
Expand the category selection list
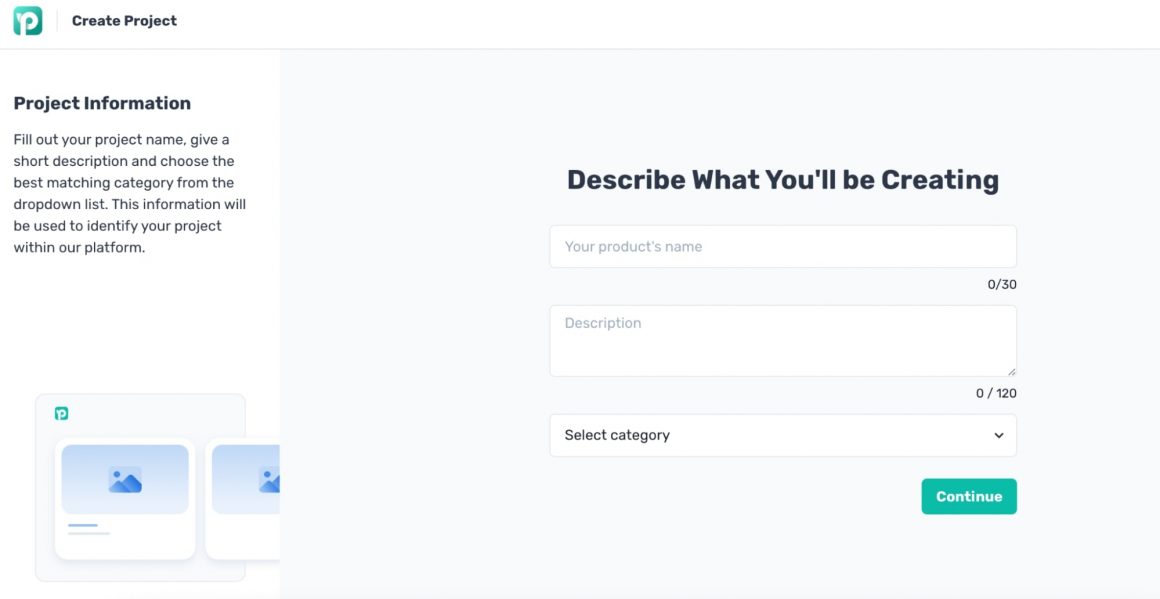pyautogui.click(x=782, y=435)
